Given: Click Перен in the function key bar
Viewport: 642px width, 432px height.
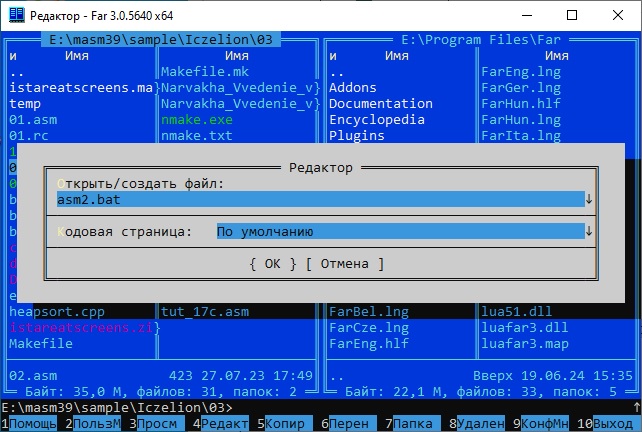Looking at the screenshot, I should [350, 424].
